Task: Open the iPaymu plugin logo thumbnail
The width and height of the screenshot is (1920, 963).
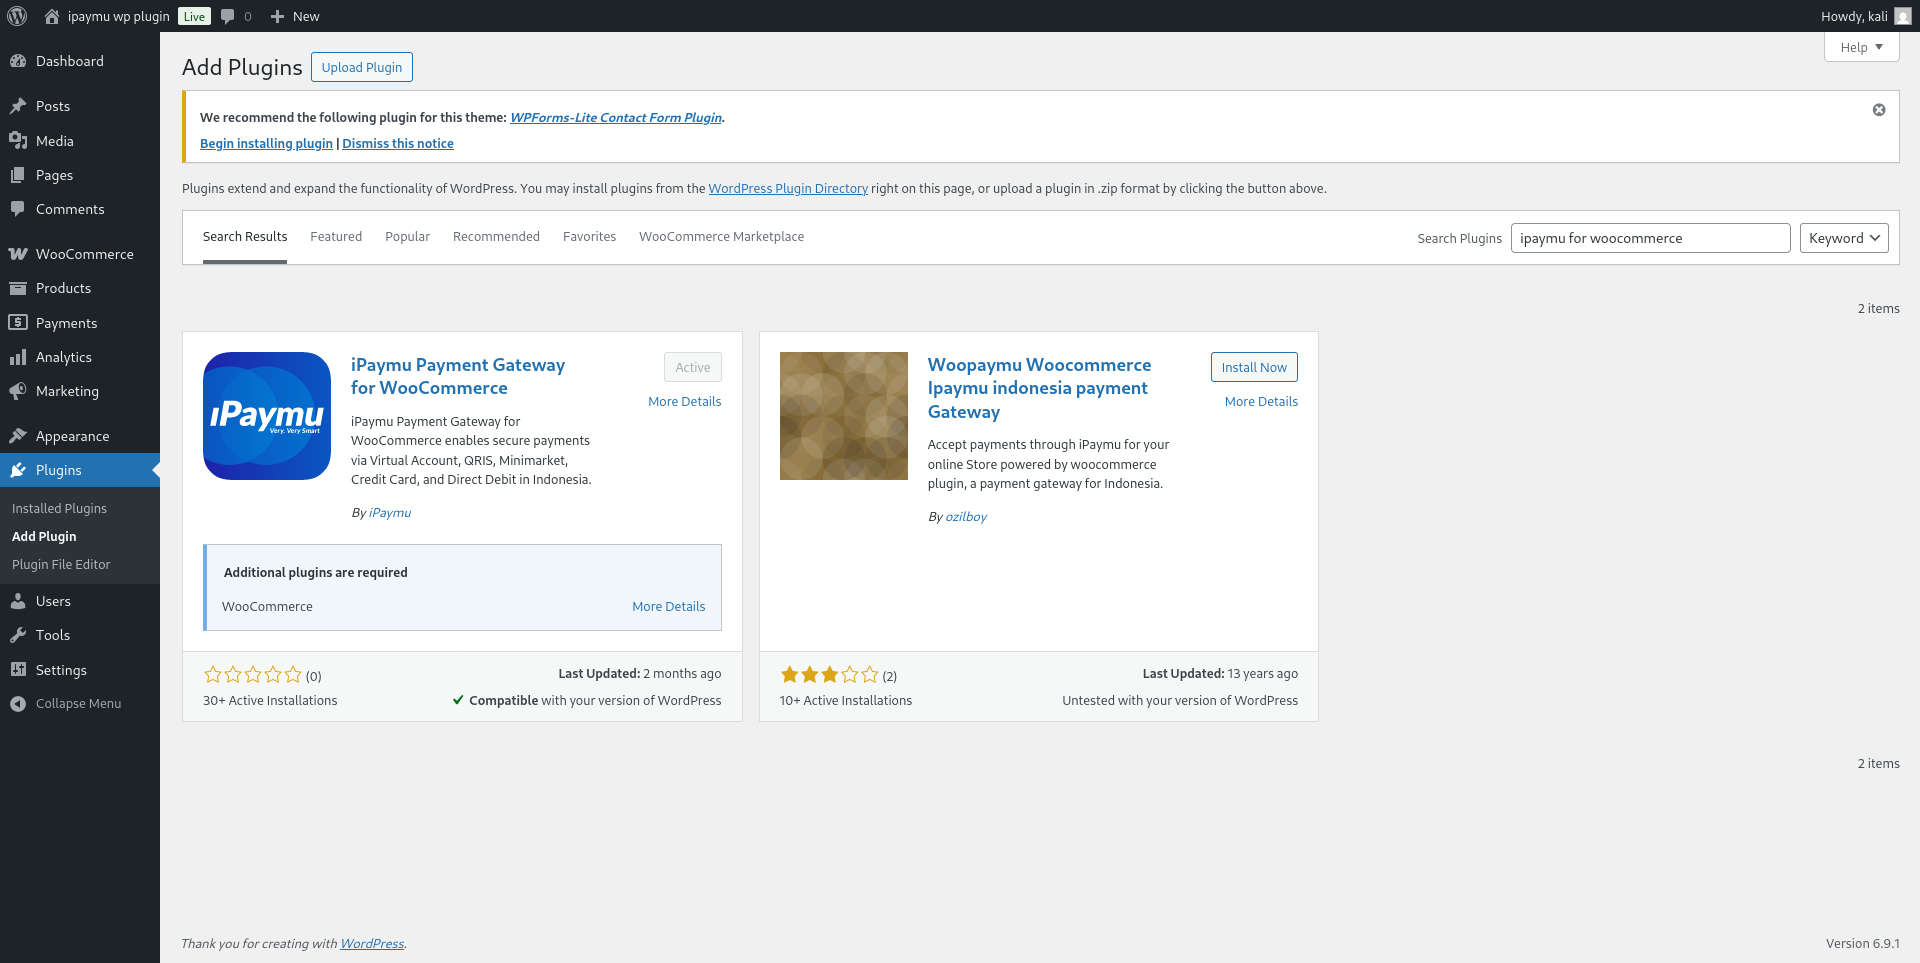Action: (x=267, y=416)
